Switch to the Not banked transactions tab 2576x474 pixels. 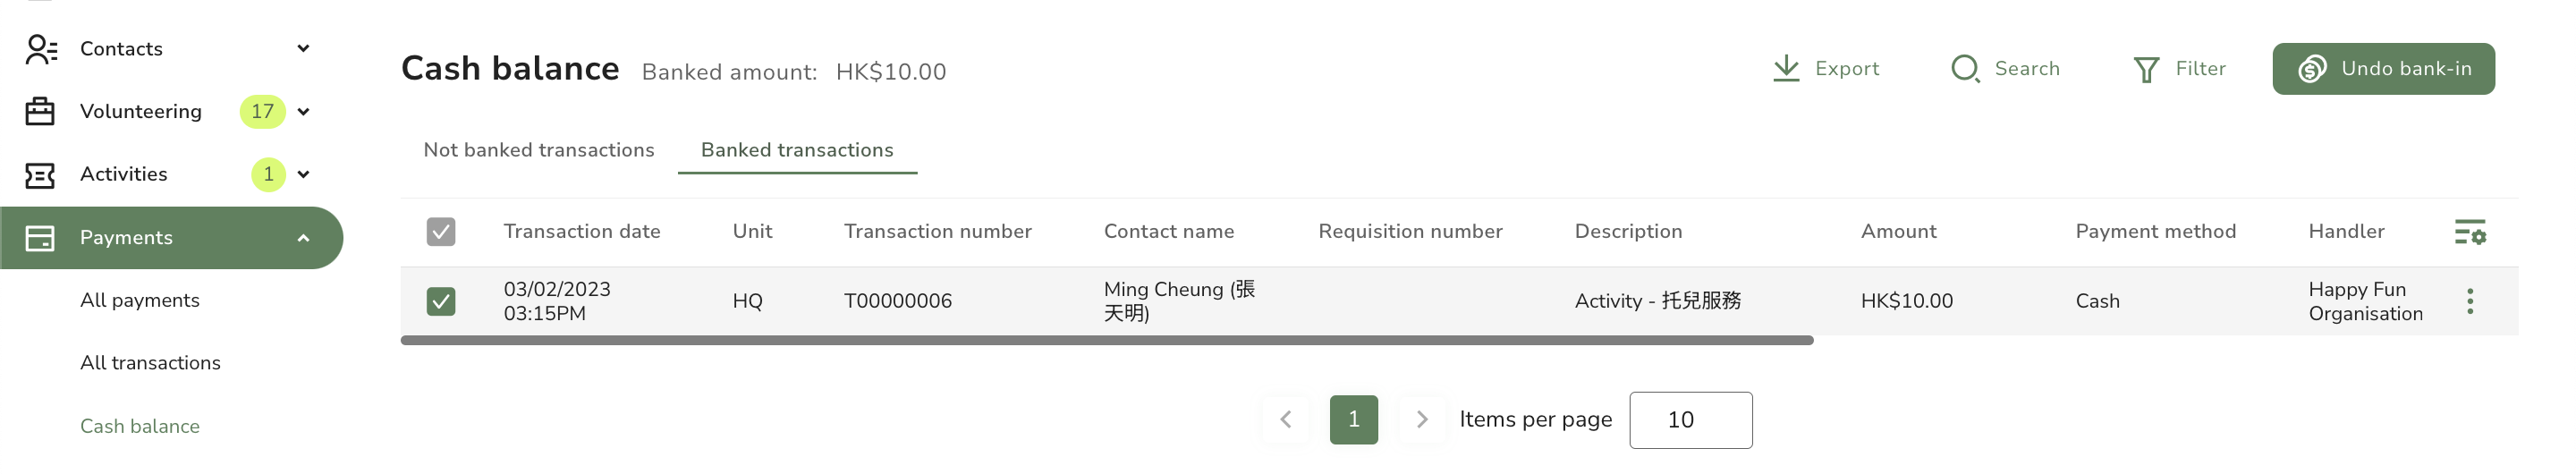[539, 150]
